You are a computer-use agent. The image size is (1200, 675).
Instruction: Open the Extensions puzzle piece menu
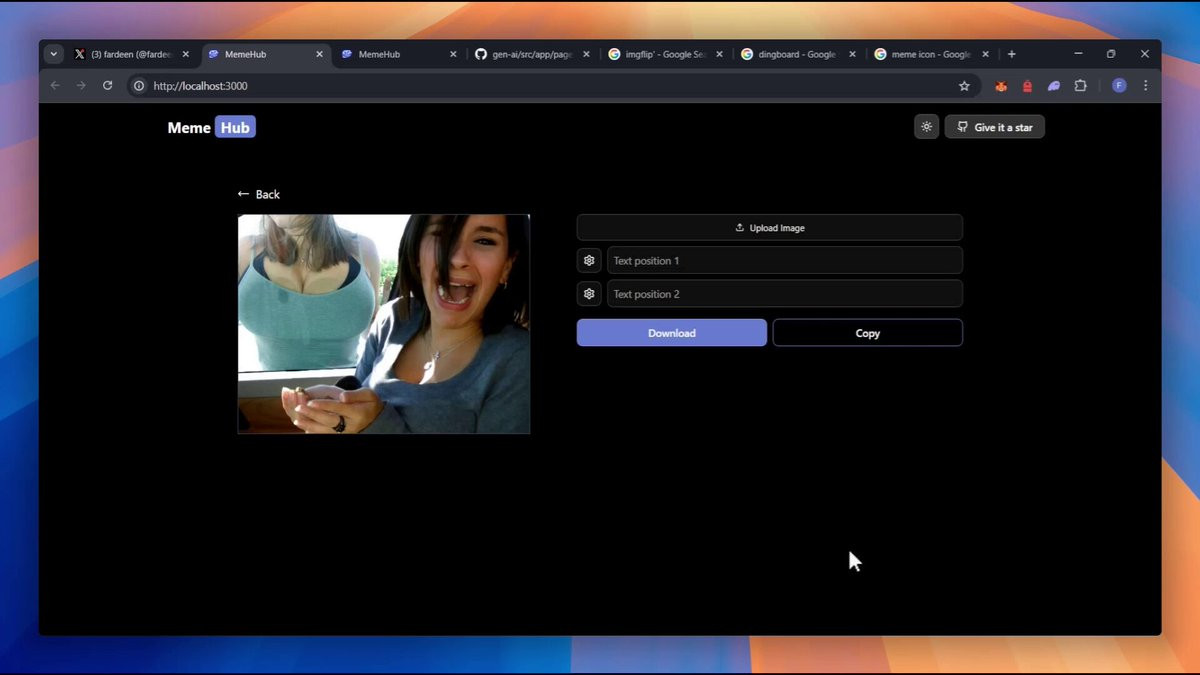point(1080,86)
